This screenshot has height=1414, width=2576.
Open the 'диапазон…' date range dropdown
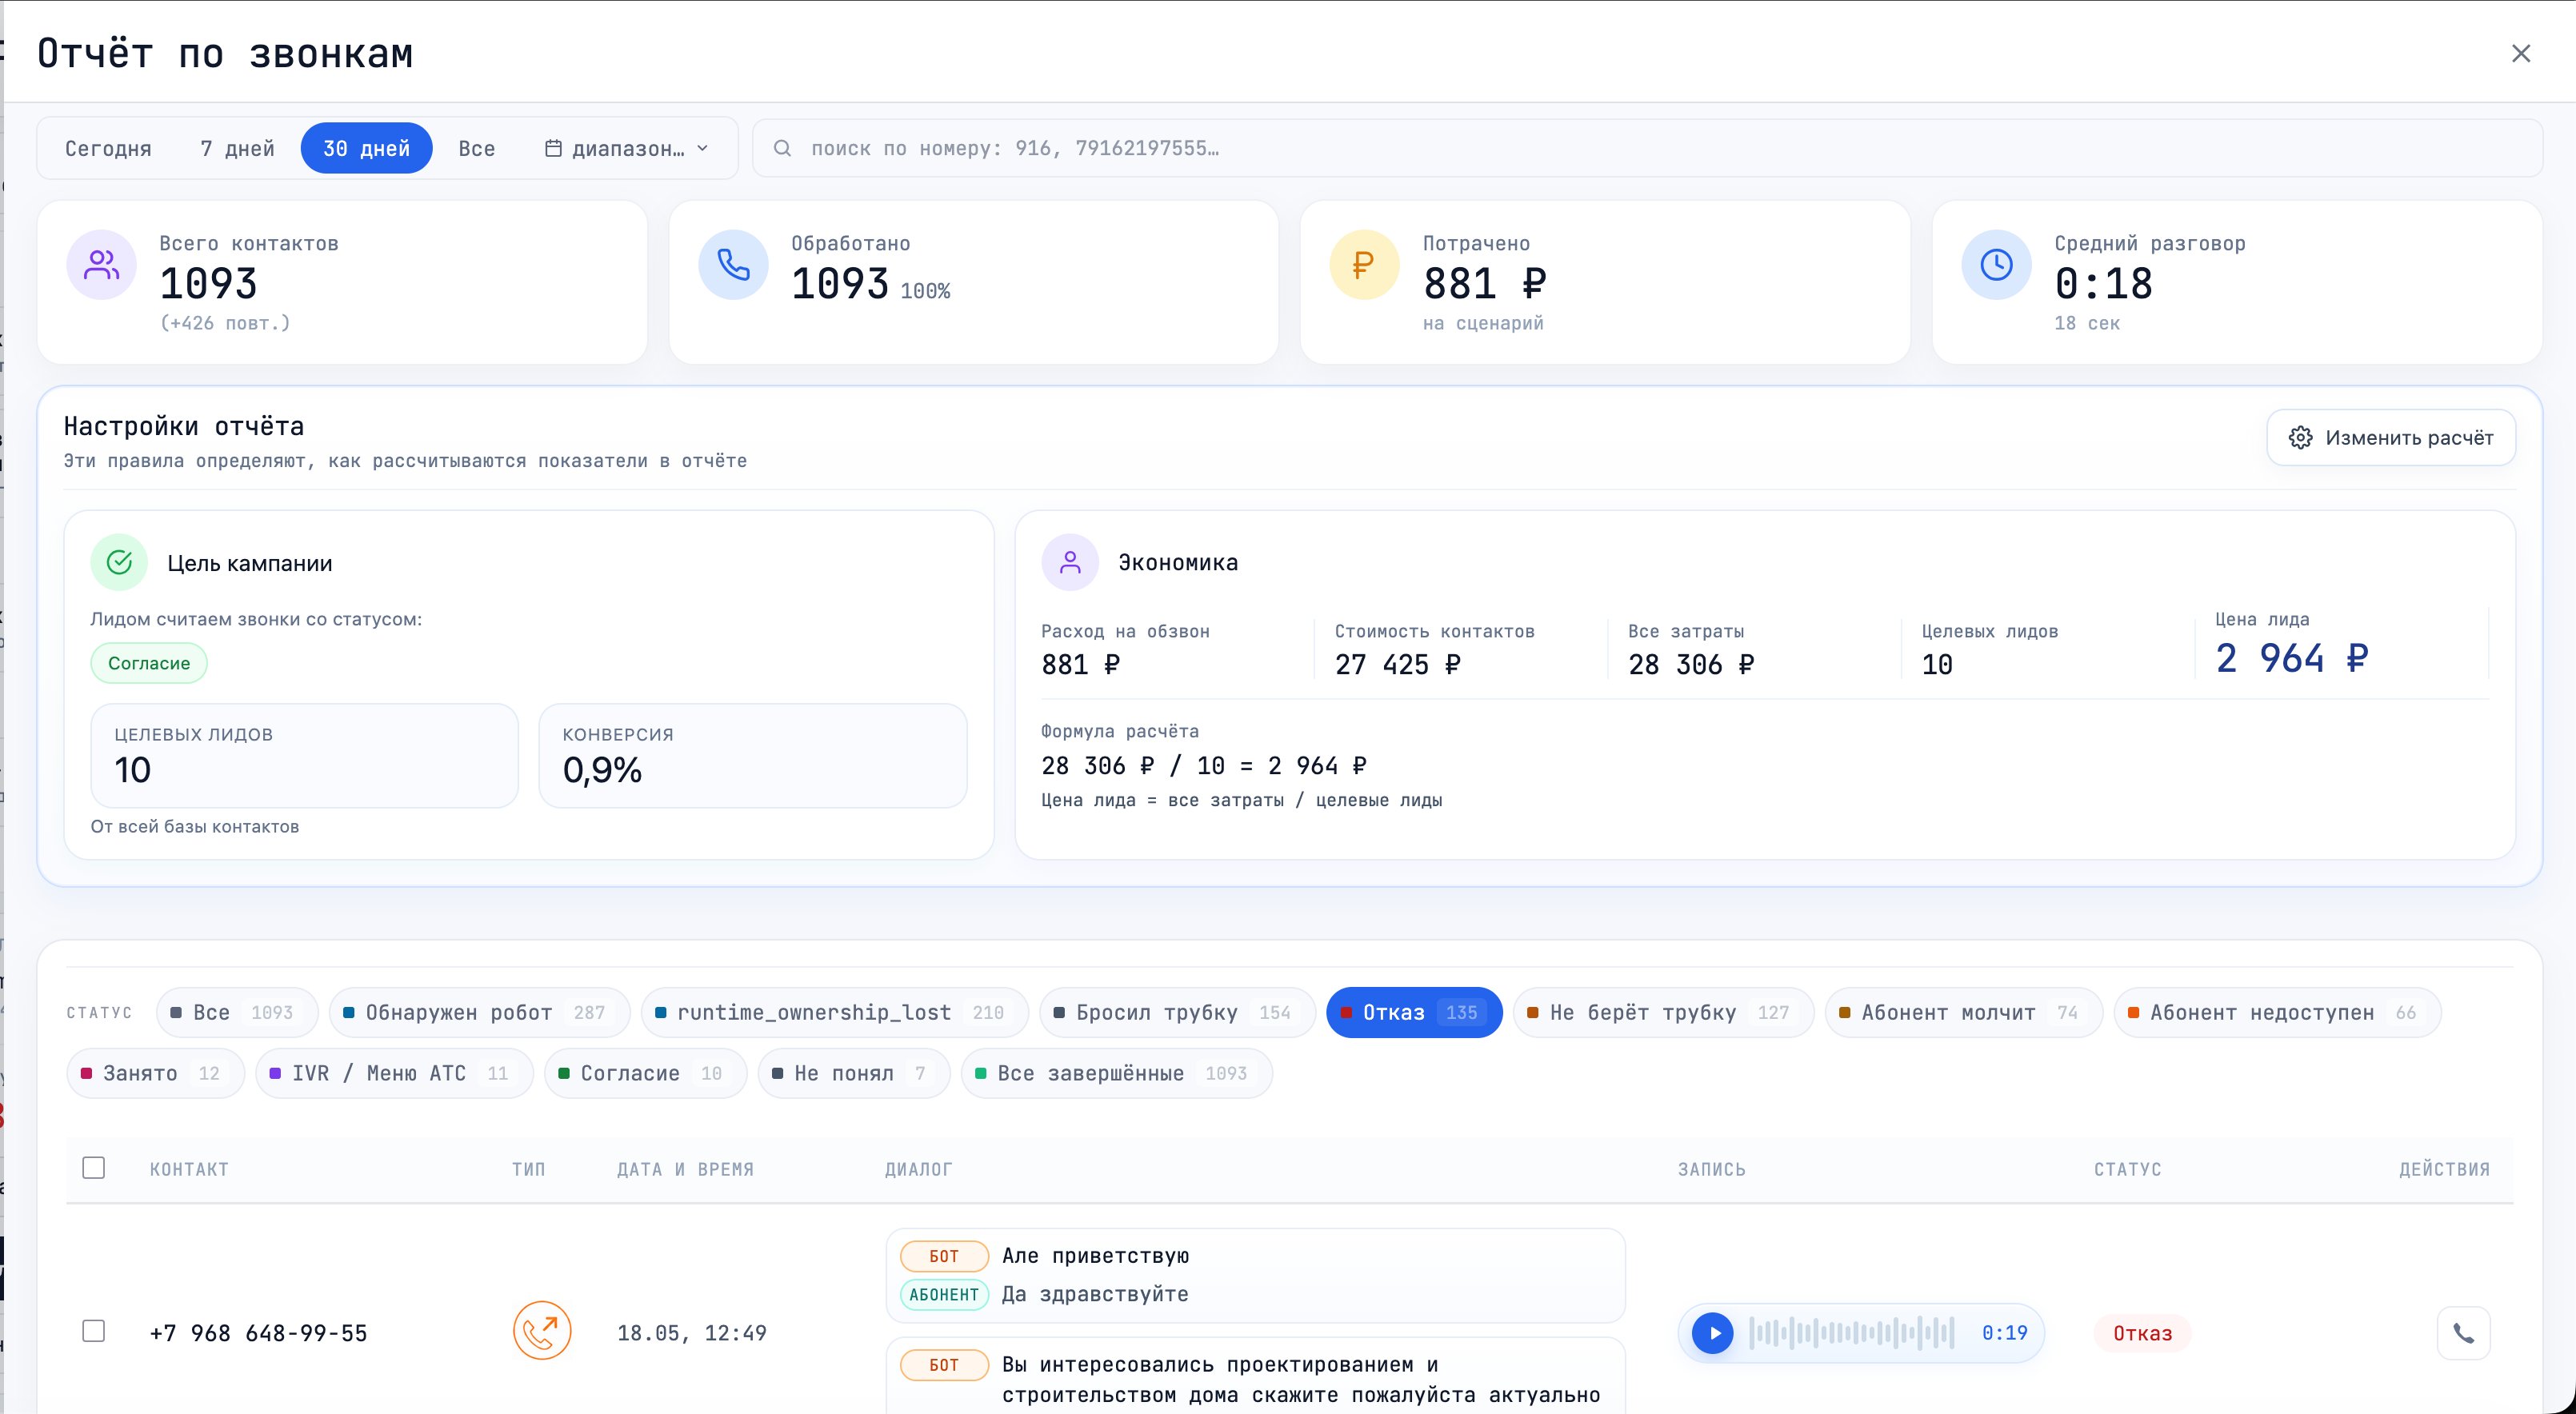coord(627,148)
